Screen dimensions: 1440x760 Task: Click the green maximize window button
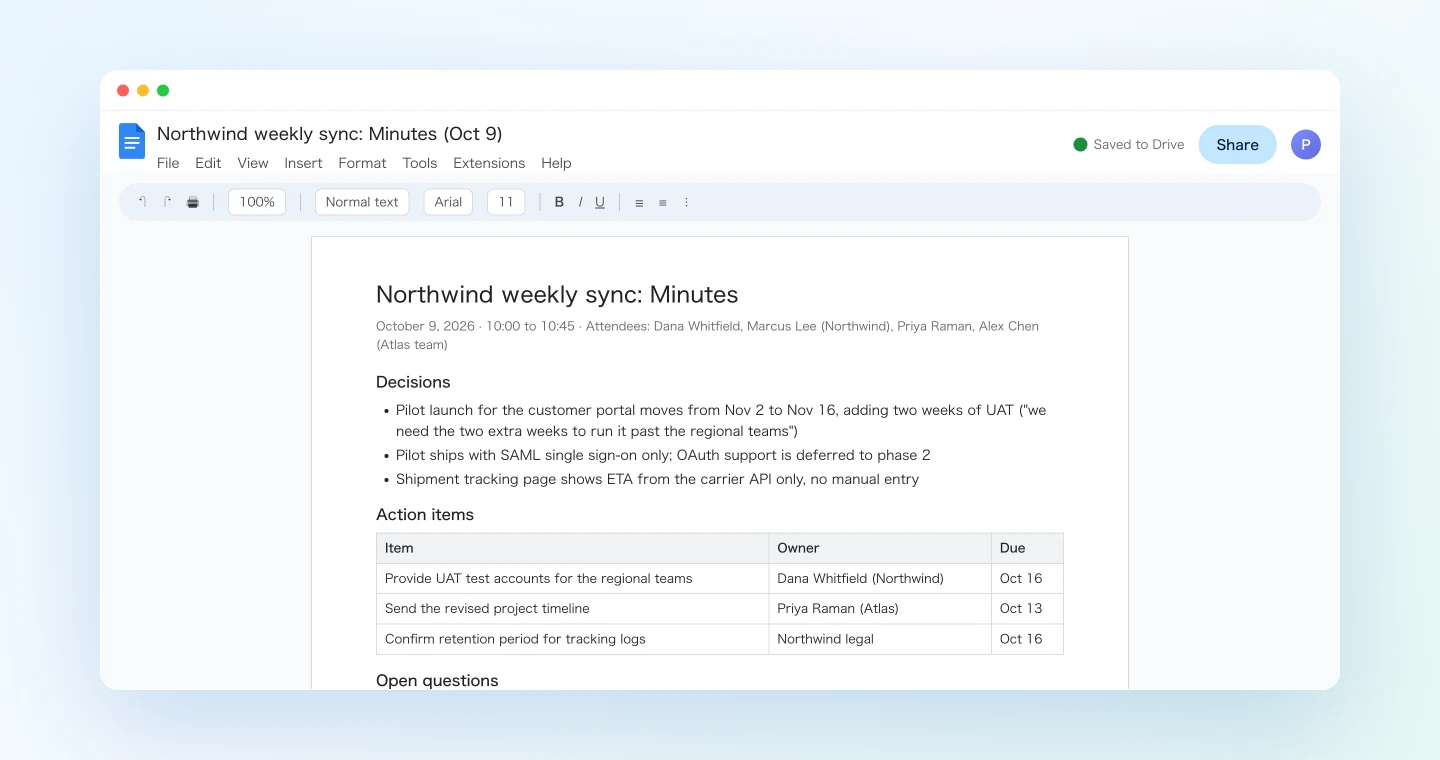coord(163,90)
